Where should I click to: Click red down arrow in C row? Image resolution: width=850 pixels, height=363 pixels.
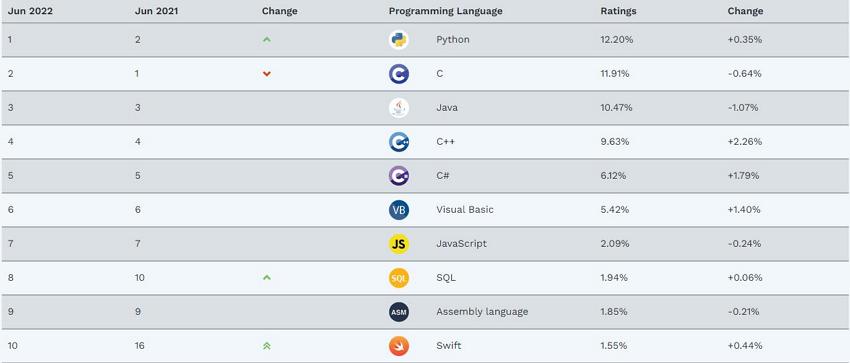[x=266, y=74]
